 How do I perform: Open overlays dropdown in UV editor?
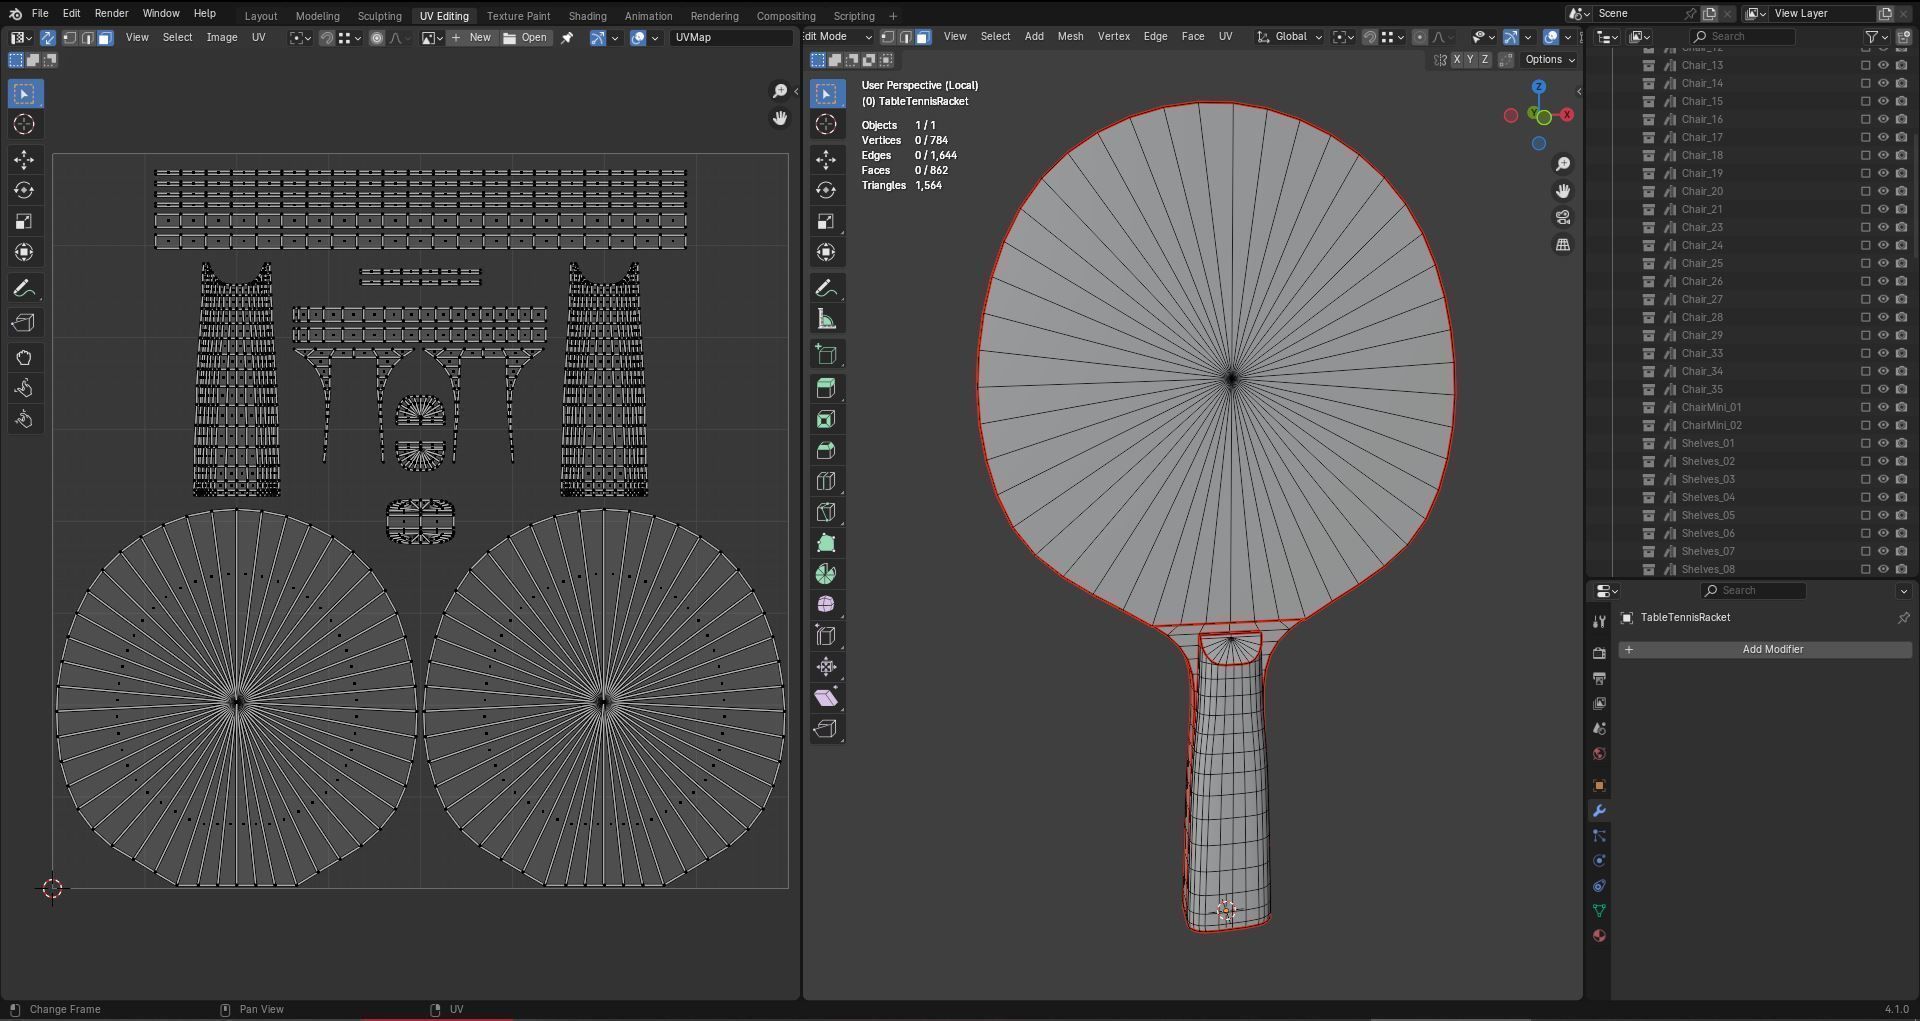(x=655, y=38)
